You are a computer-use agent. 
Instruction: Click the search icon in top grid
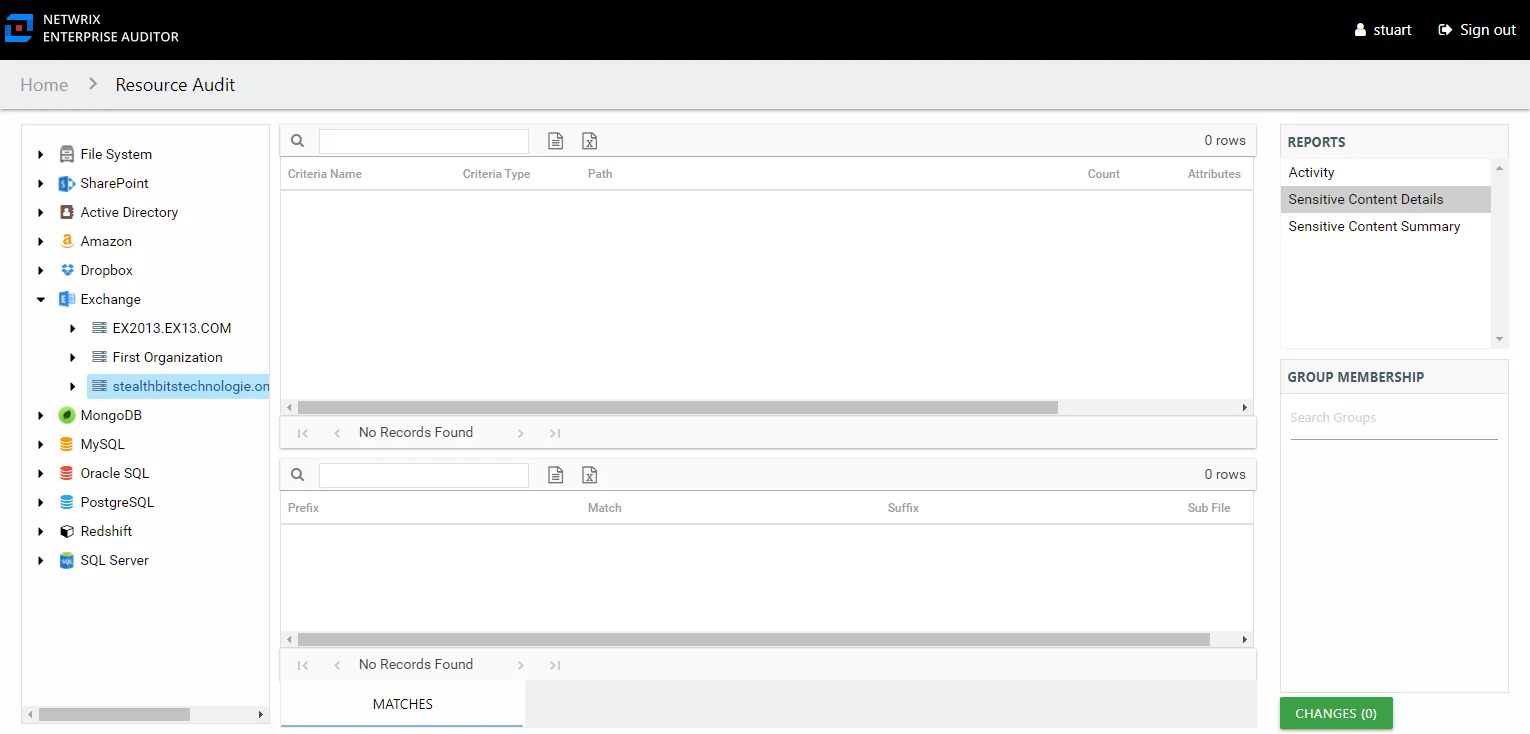tap(297, 141)
